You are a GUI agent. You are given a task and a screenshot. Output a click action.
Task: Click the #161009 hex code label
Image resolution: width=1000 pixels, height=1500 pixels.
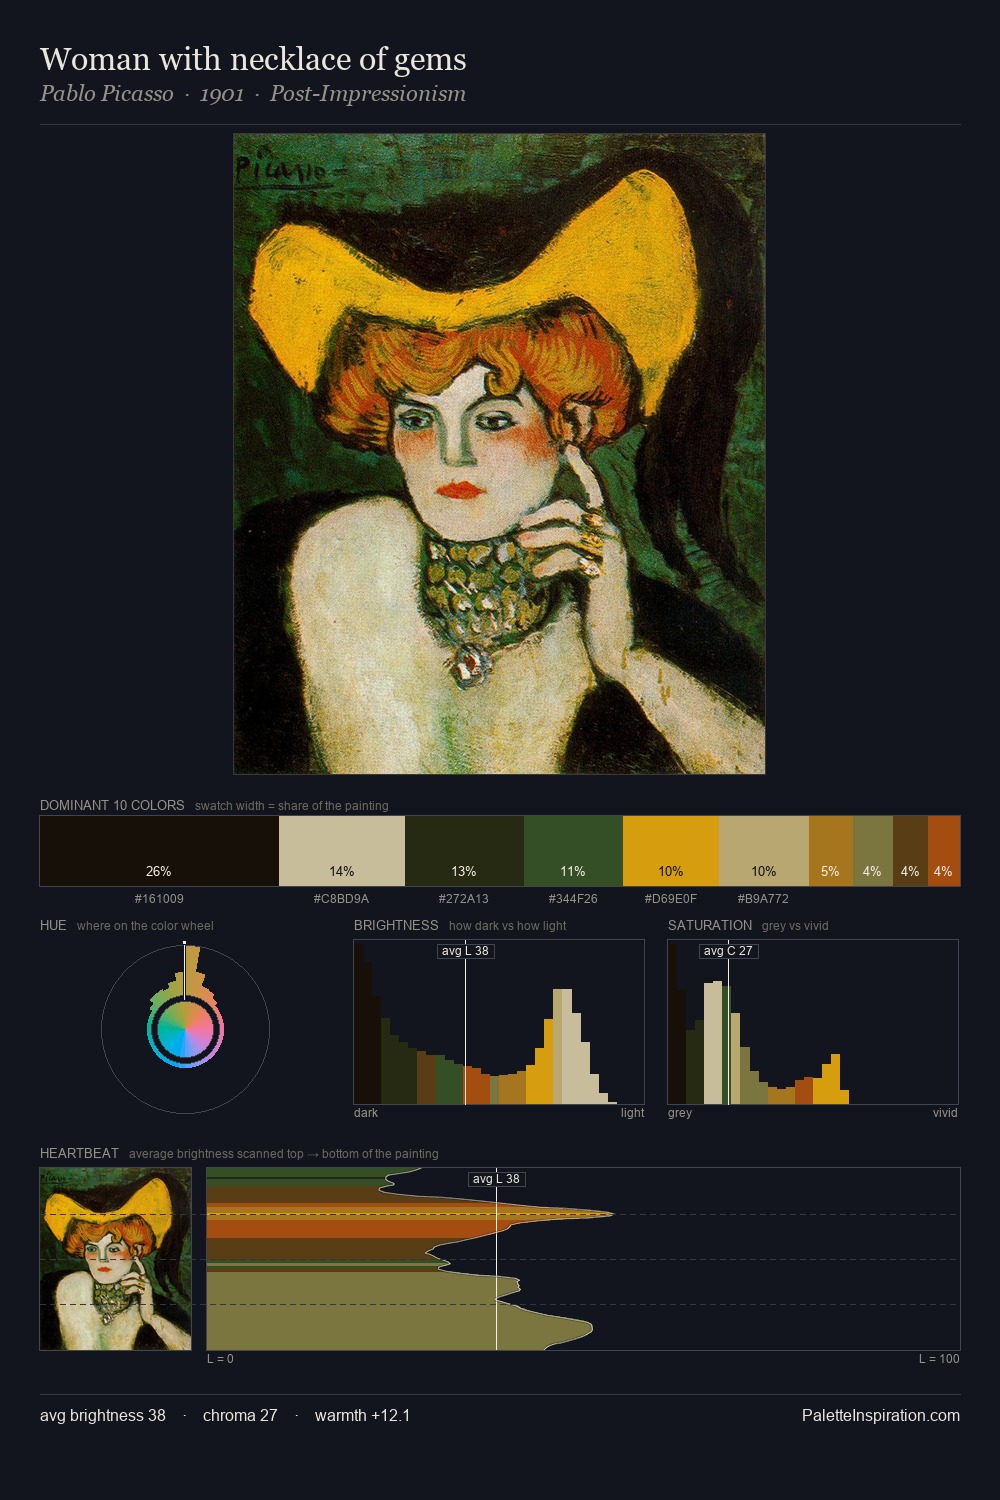159,899
